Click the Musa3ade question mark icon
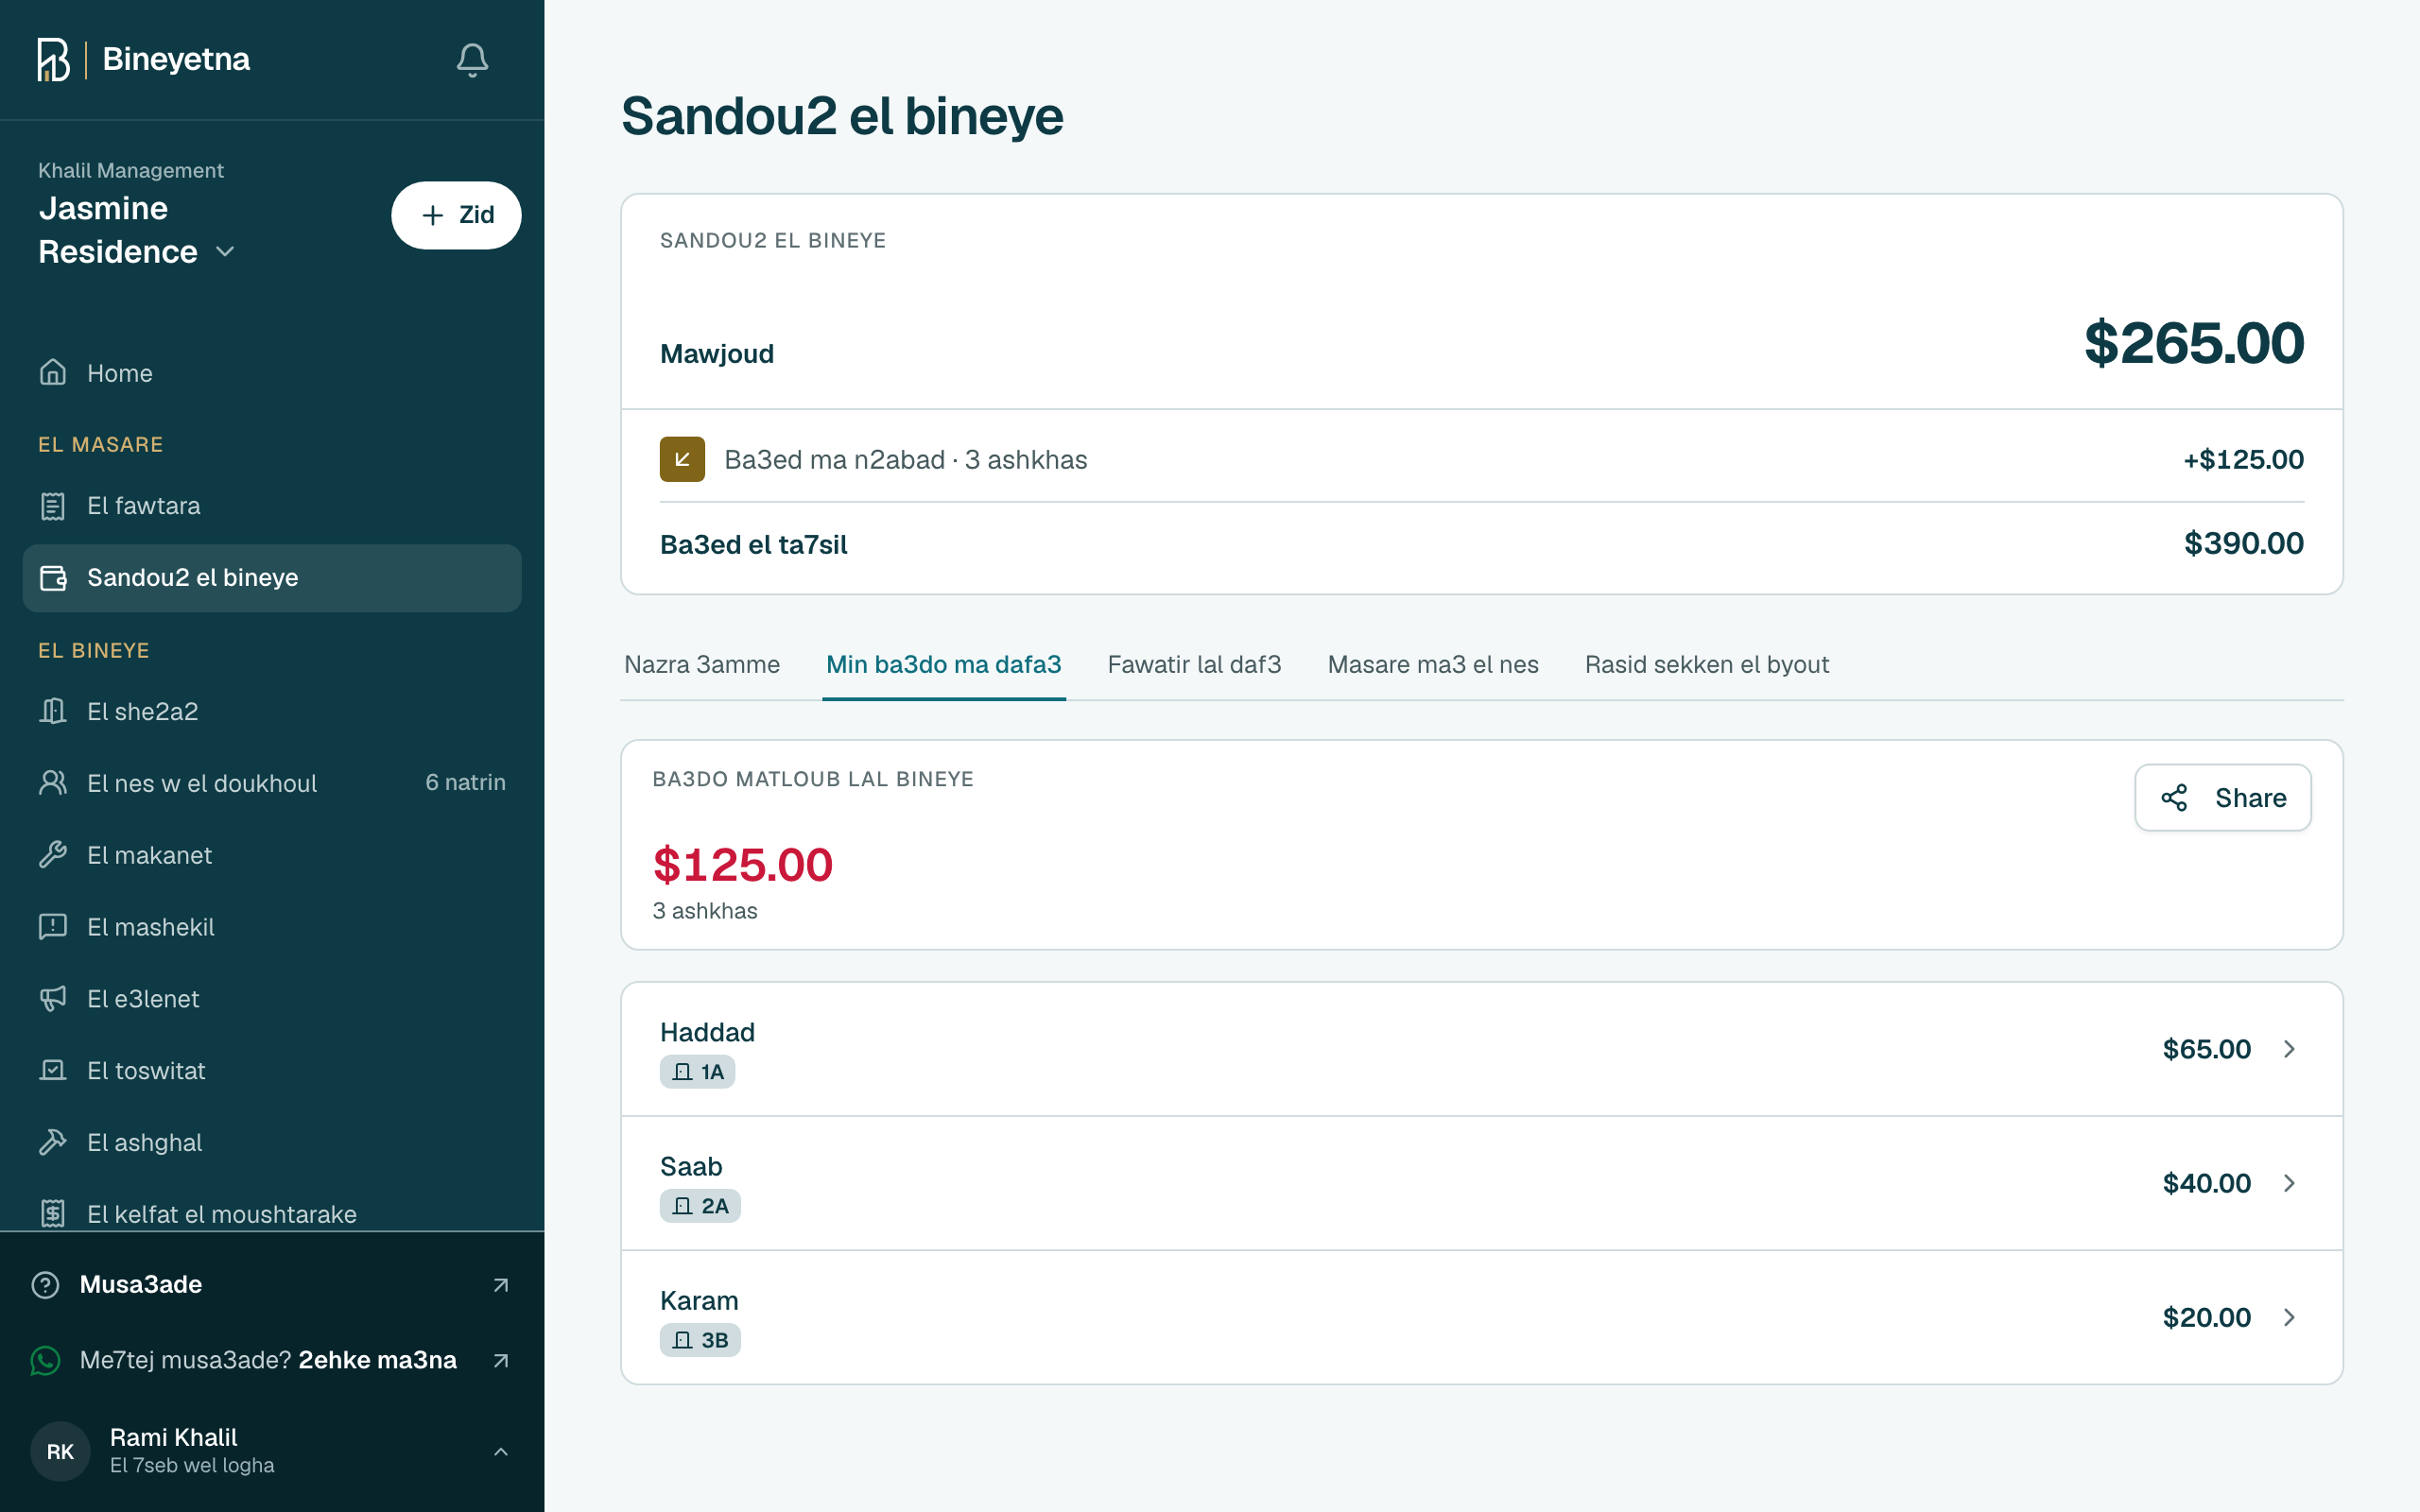Screen dimensions: 2420x1512 click(46, 1285)
